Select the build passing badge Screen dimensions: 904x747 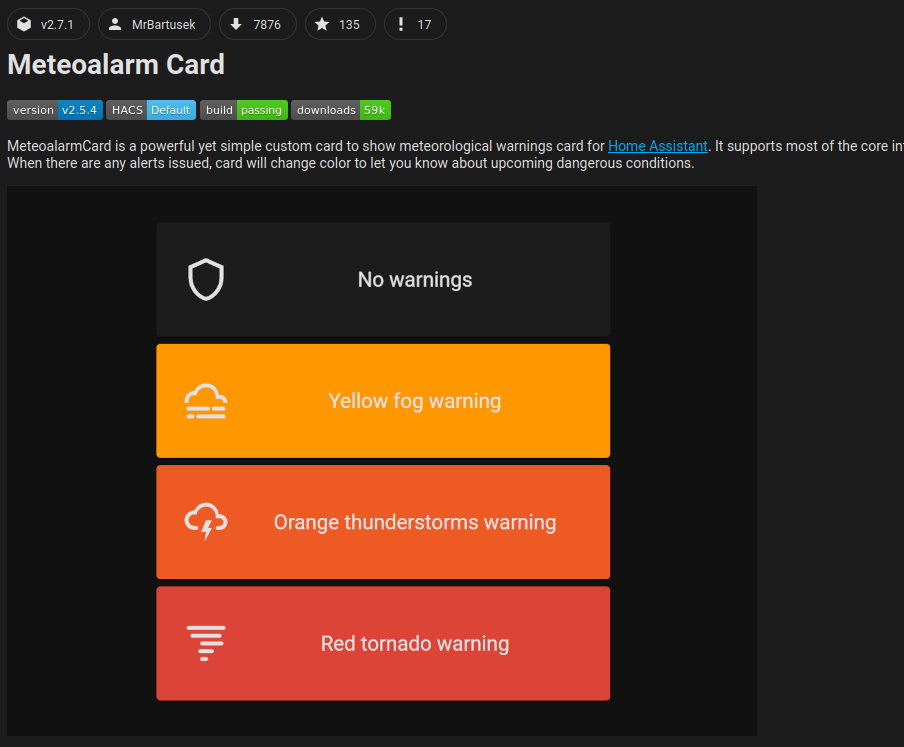point(244,110)
